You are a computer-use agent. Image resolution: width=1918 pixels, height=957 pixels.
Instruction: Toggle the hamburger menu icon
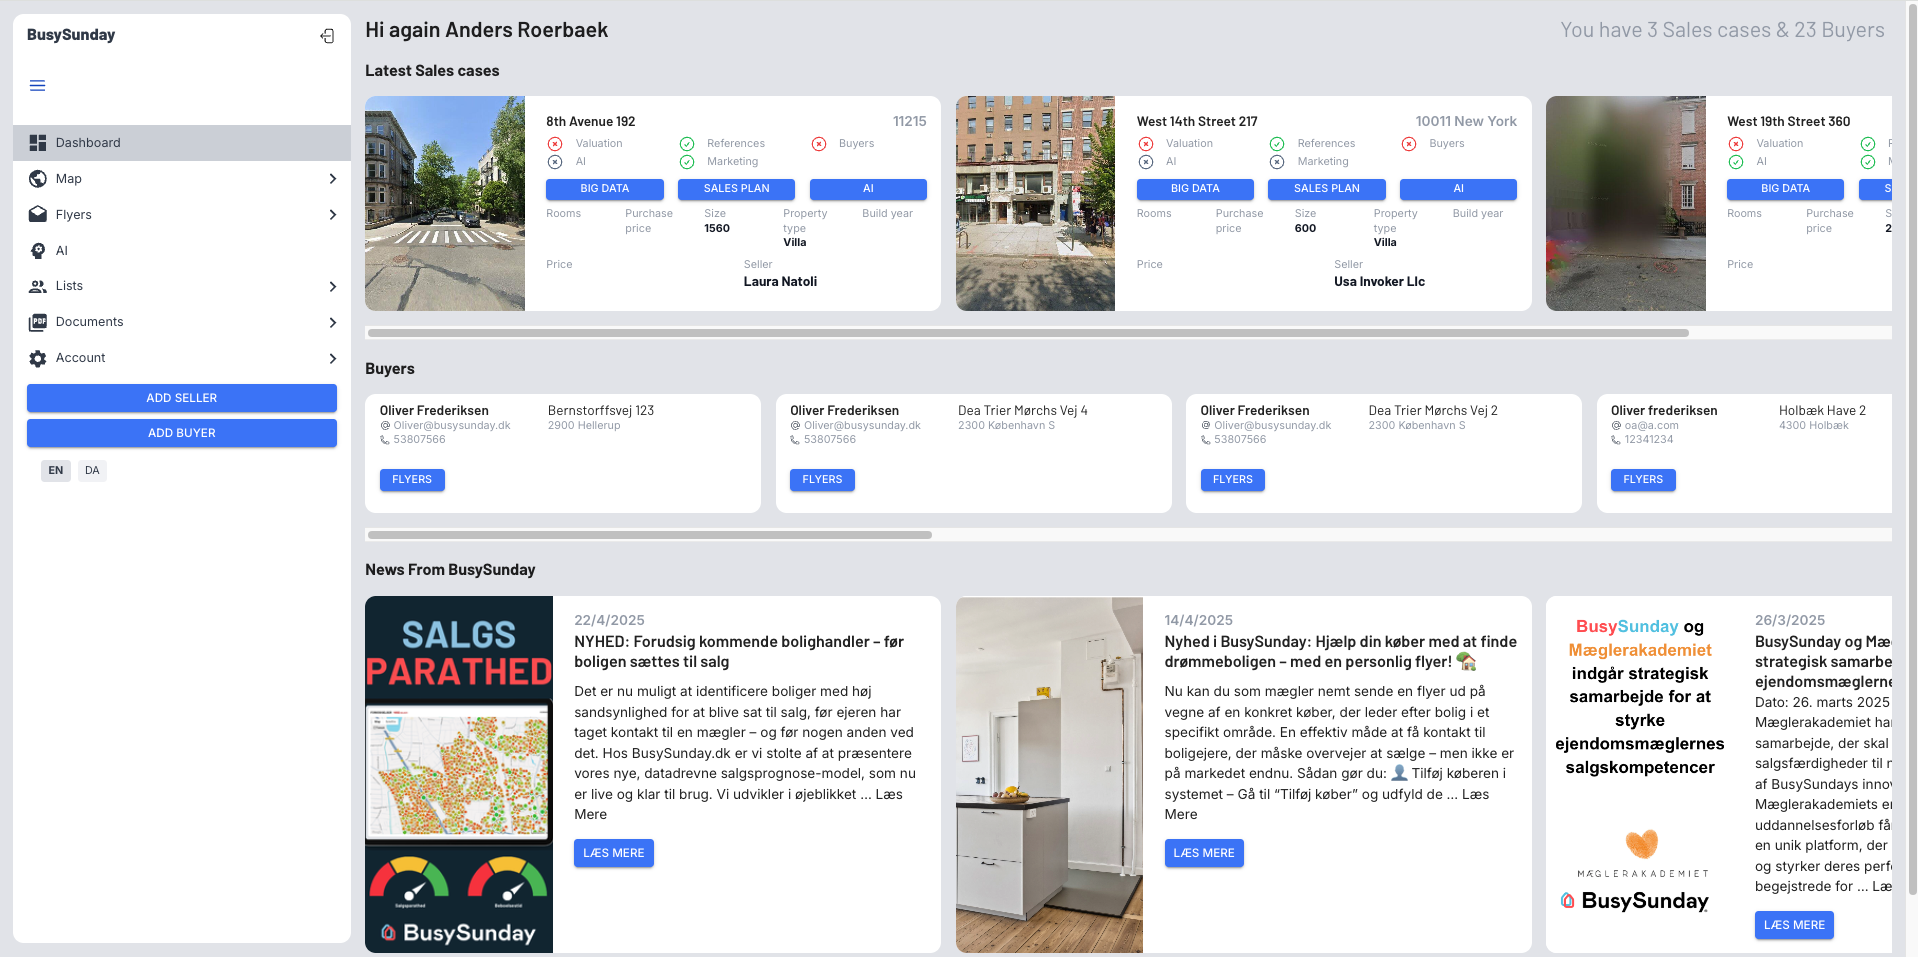pyautogui.click(x=38, y=86)
